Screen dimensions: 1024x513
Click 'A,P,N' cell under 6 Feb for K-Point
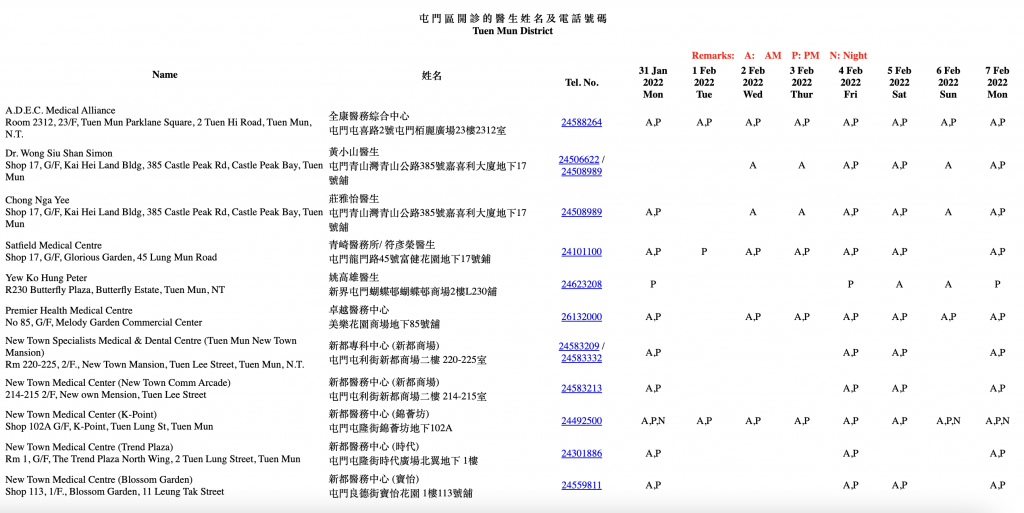(948, 421)
